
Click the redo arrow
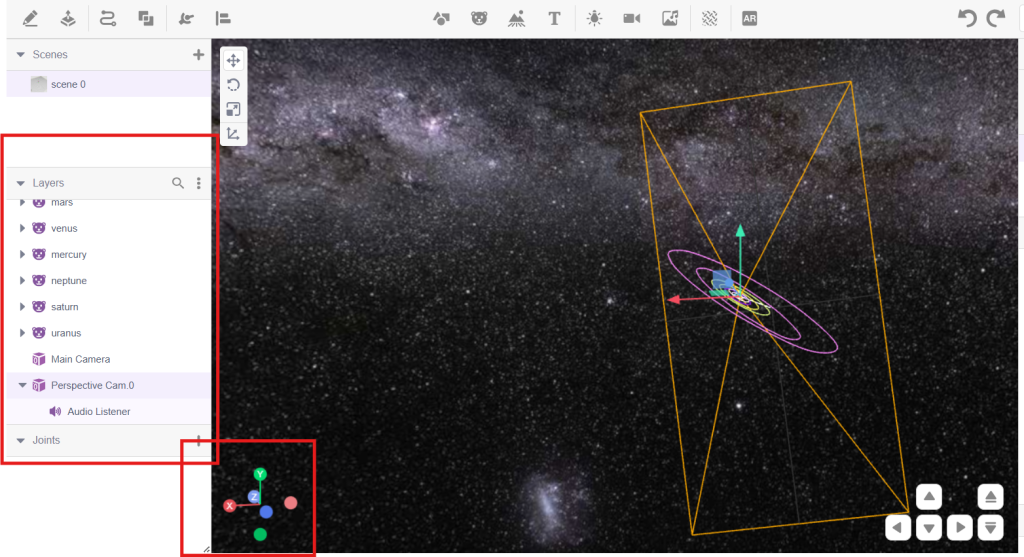pyautogui.click(x=996, y=18)
